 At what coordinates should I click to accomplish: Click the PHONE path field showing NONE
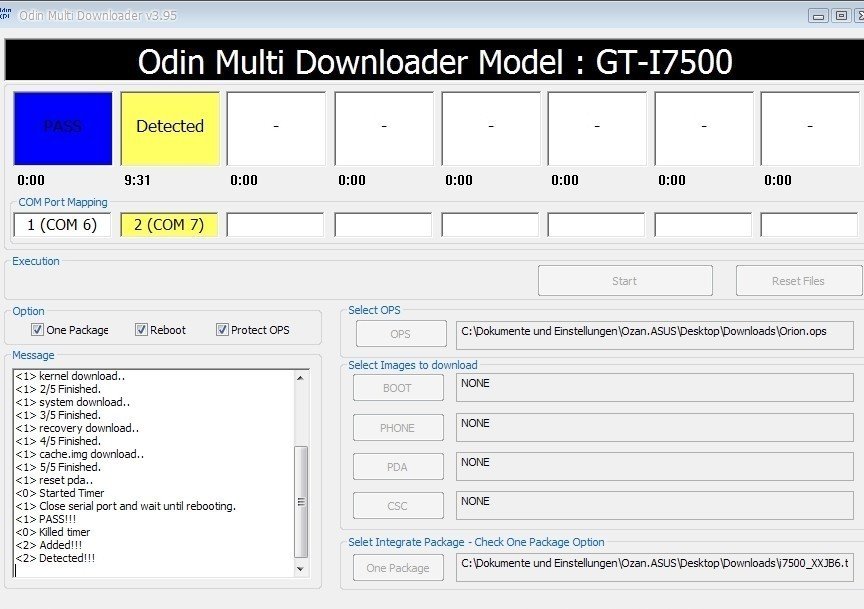(x=655, y=428)
